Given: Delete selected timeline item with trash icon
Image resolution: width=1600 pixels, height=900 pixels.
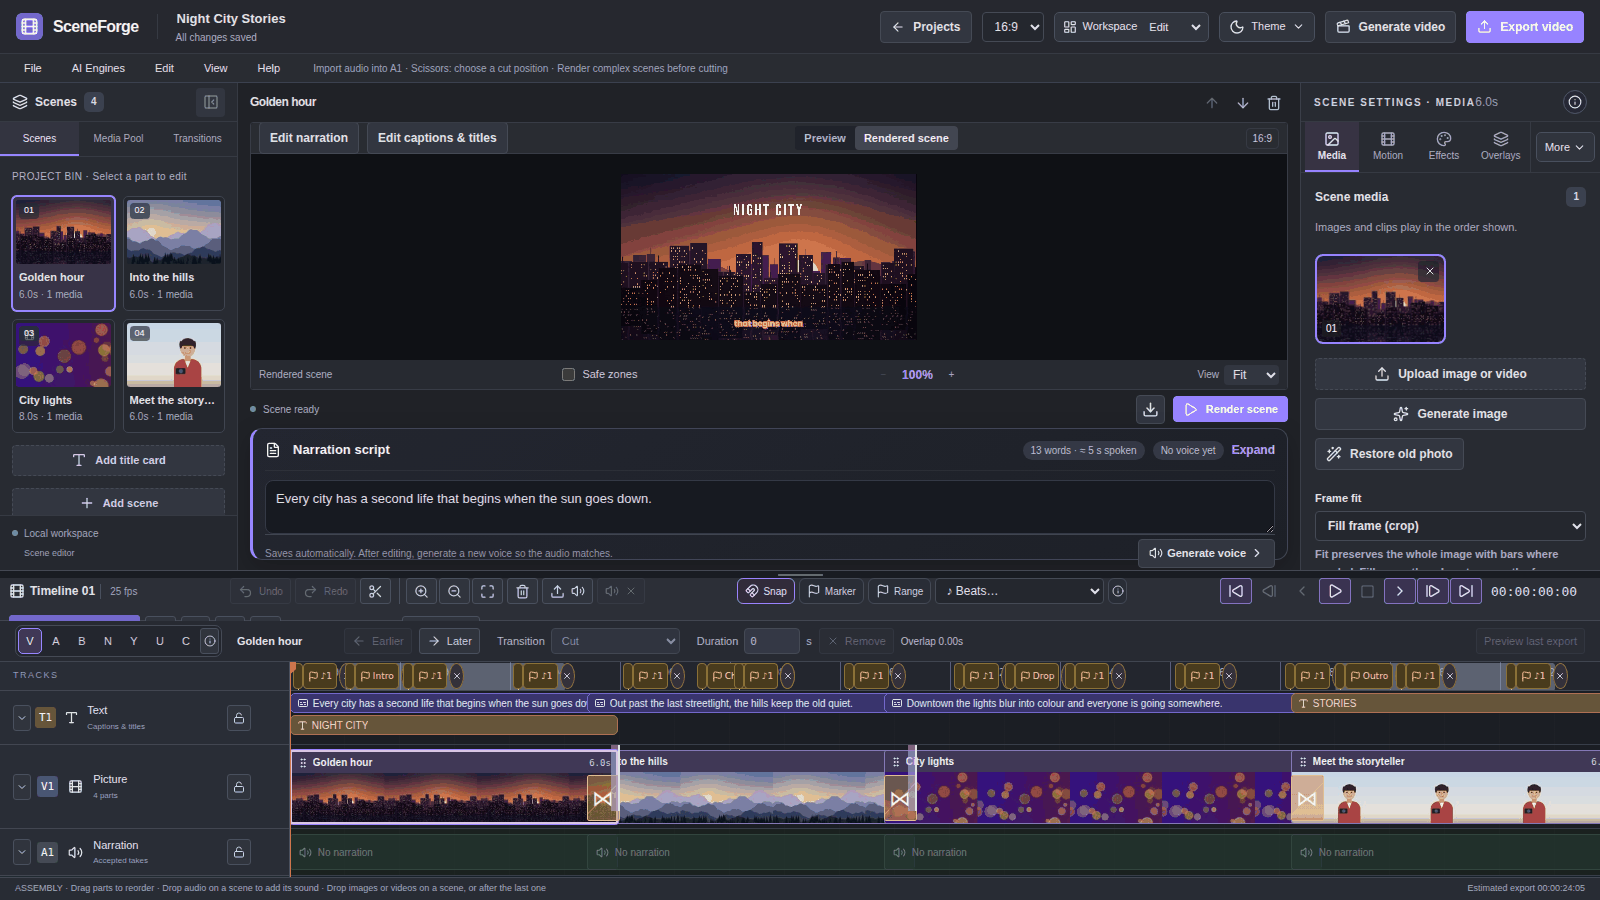Looking at the screenshot, I should point(522,591).
